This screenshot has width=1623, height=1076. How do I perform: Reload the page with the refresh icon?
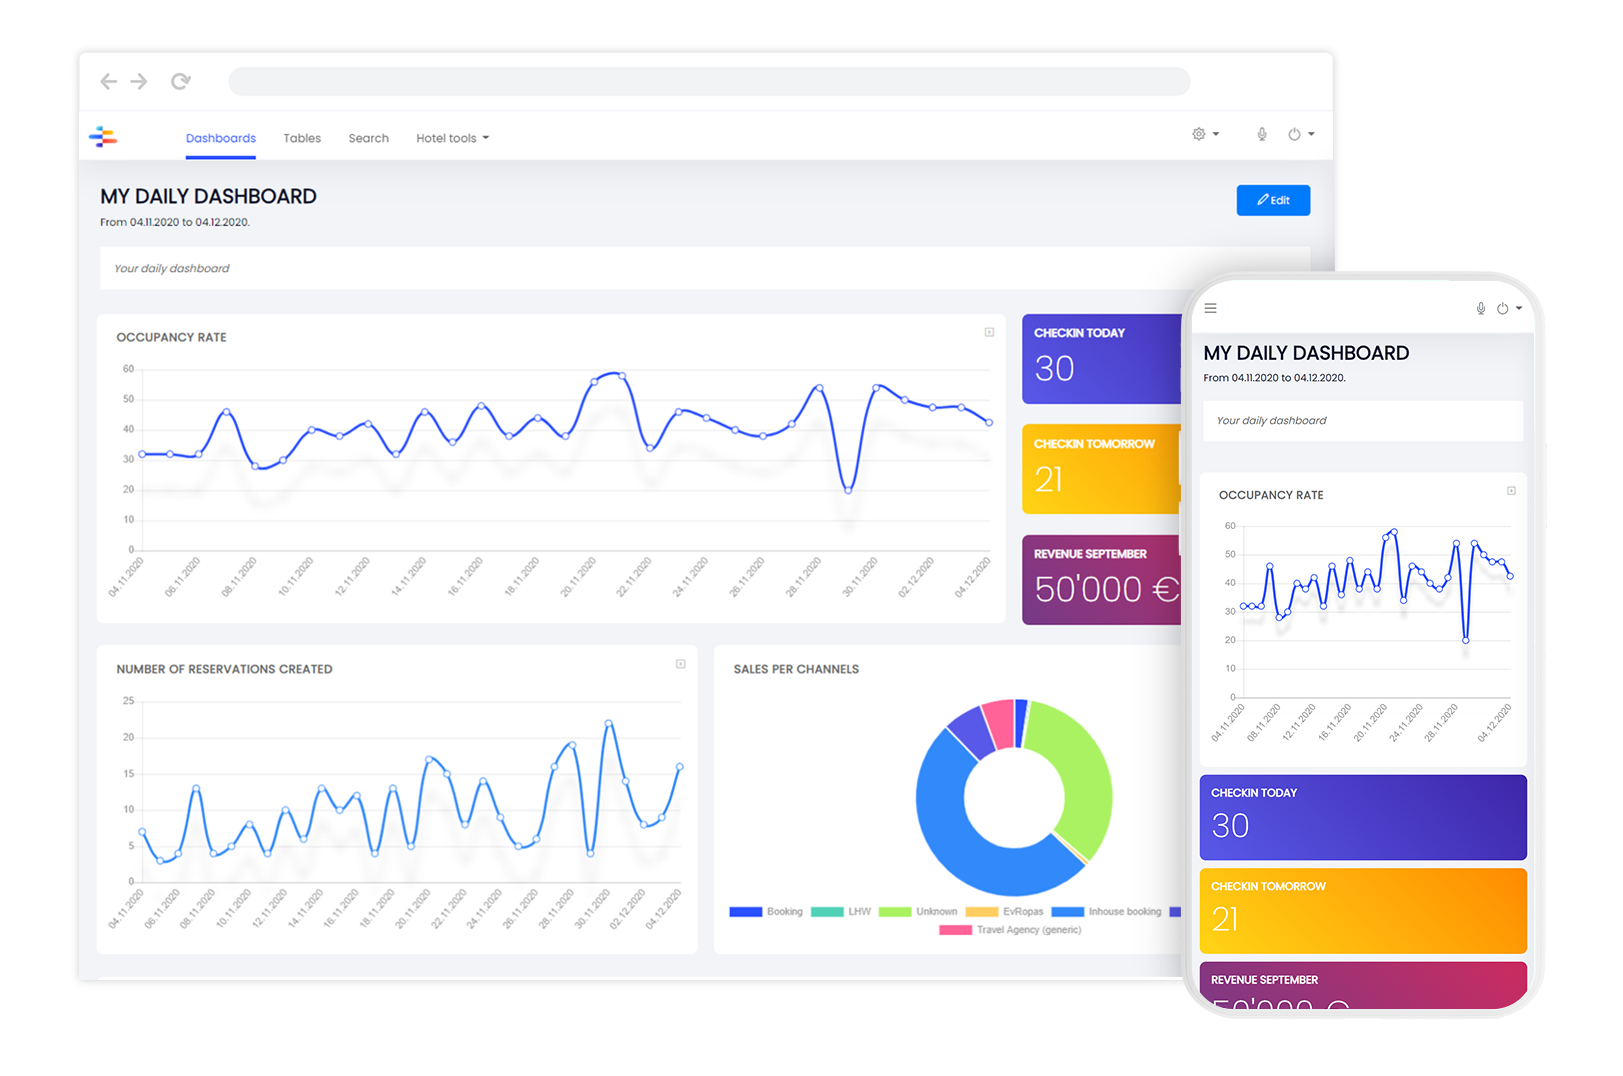point(180,82)
